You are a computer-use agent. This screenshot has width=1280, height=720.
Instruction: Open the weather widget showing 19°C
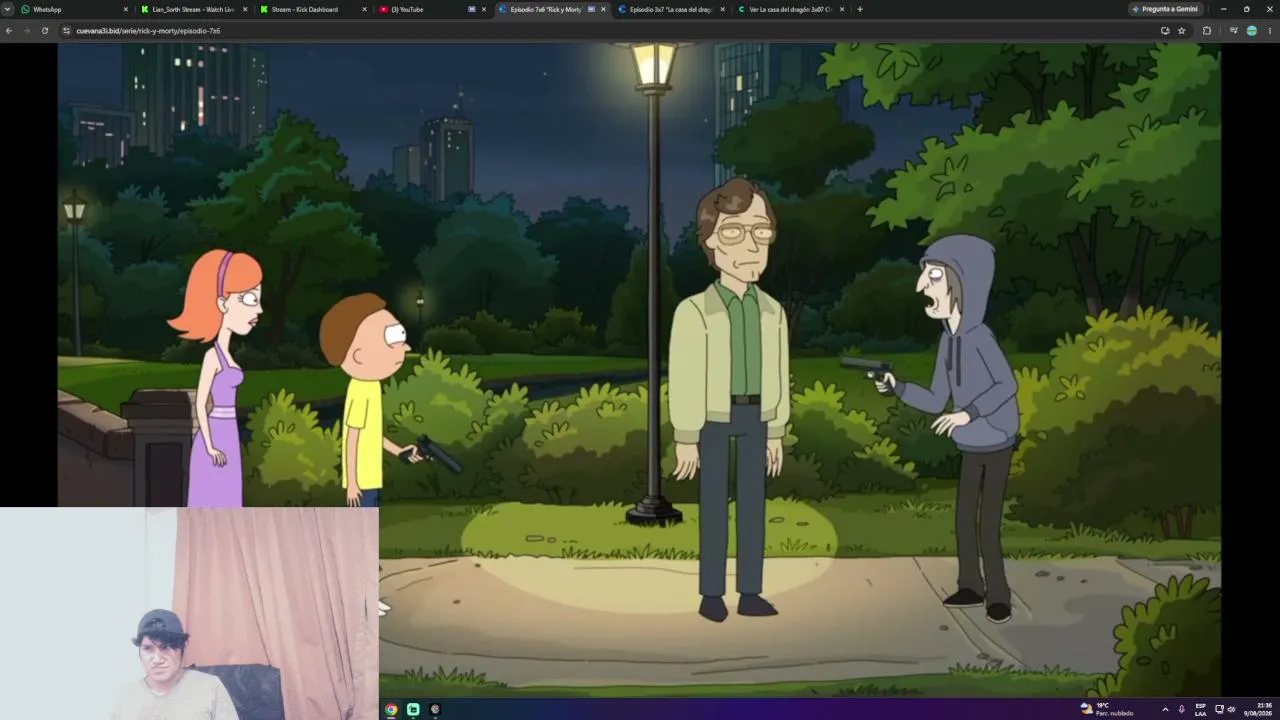[x=1106, y=709]
